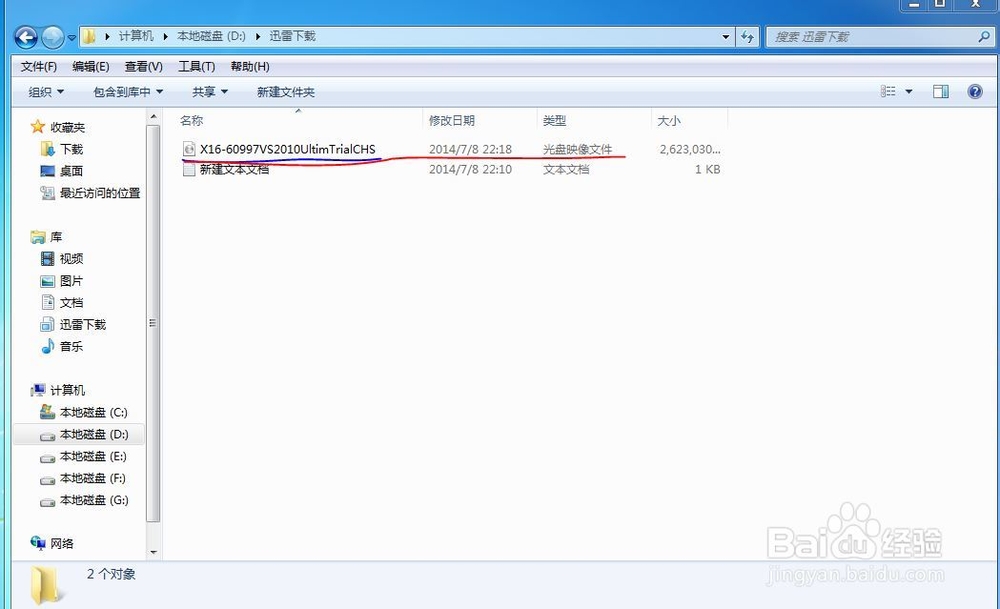Sort by the 修改日期 column header
The width and height of the screenshot is (1000, 609).
(x=452, y=121)
